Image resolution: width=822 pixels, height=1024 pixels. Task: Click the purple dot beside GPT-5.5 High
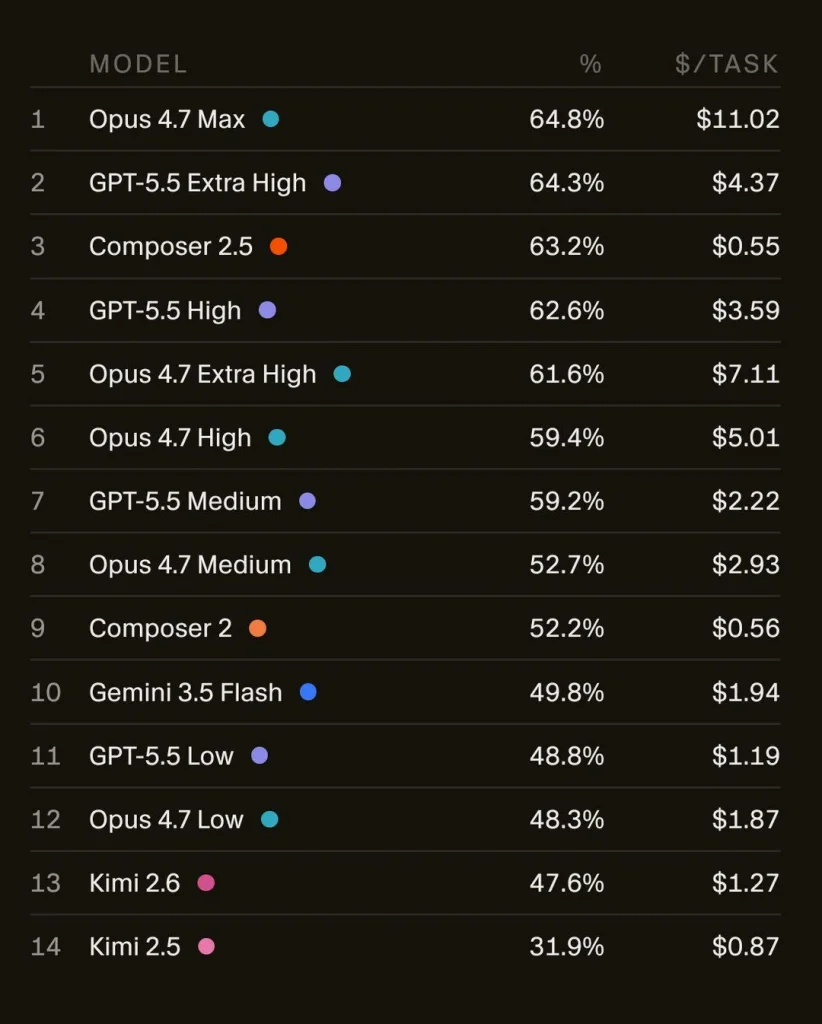[x=268, y=310]
